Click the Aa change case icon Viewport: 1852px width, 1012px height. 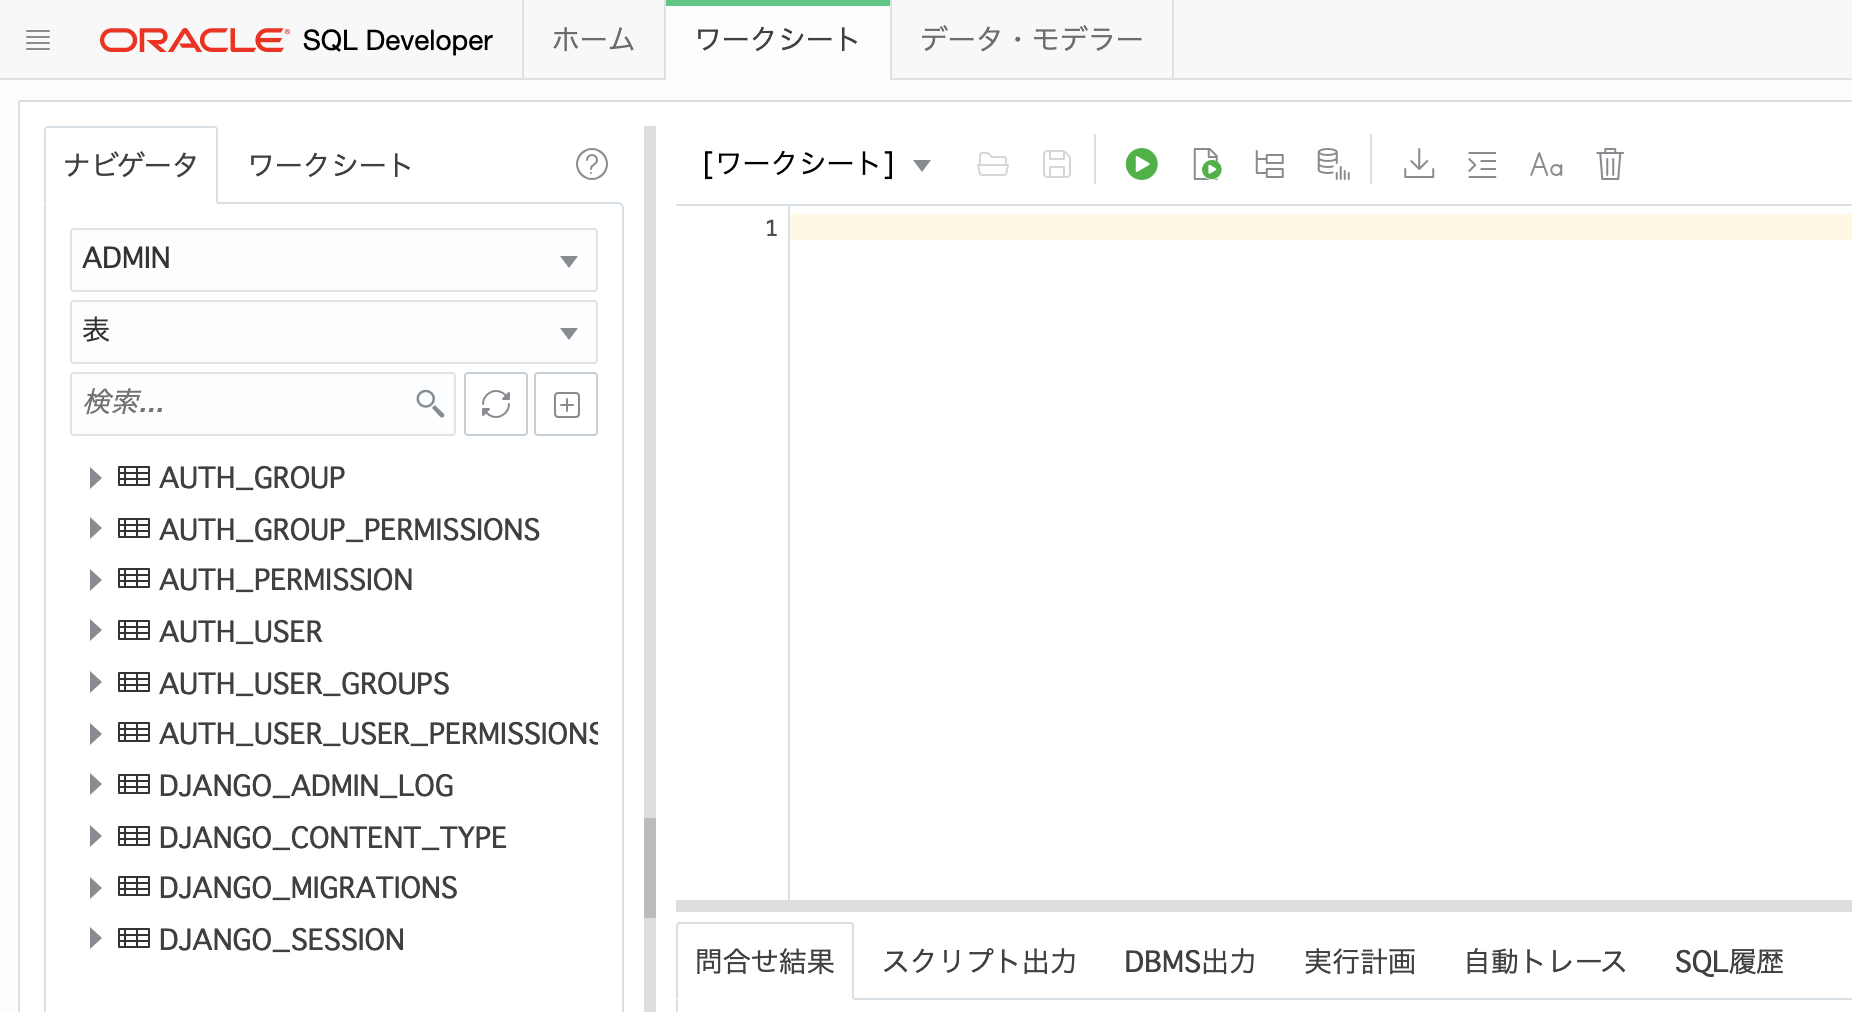tap(1546, 164)
